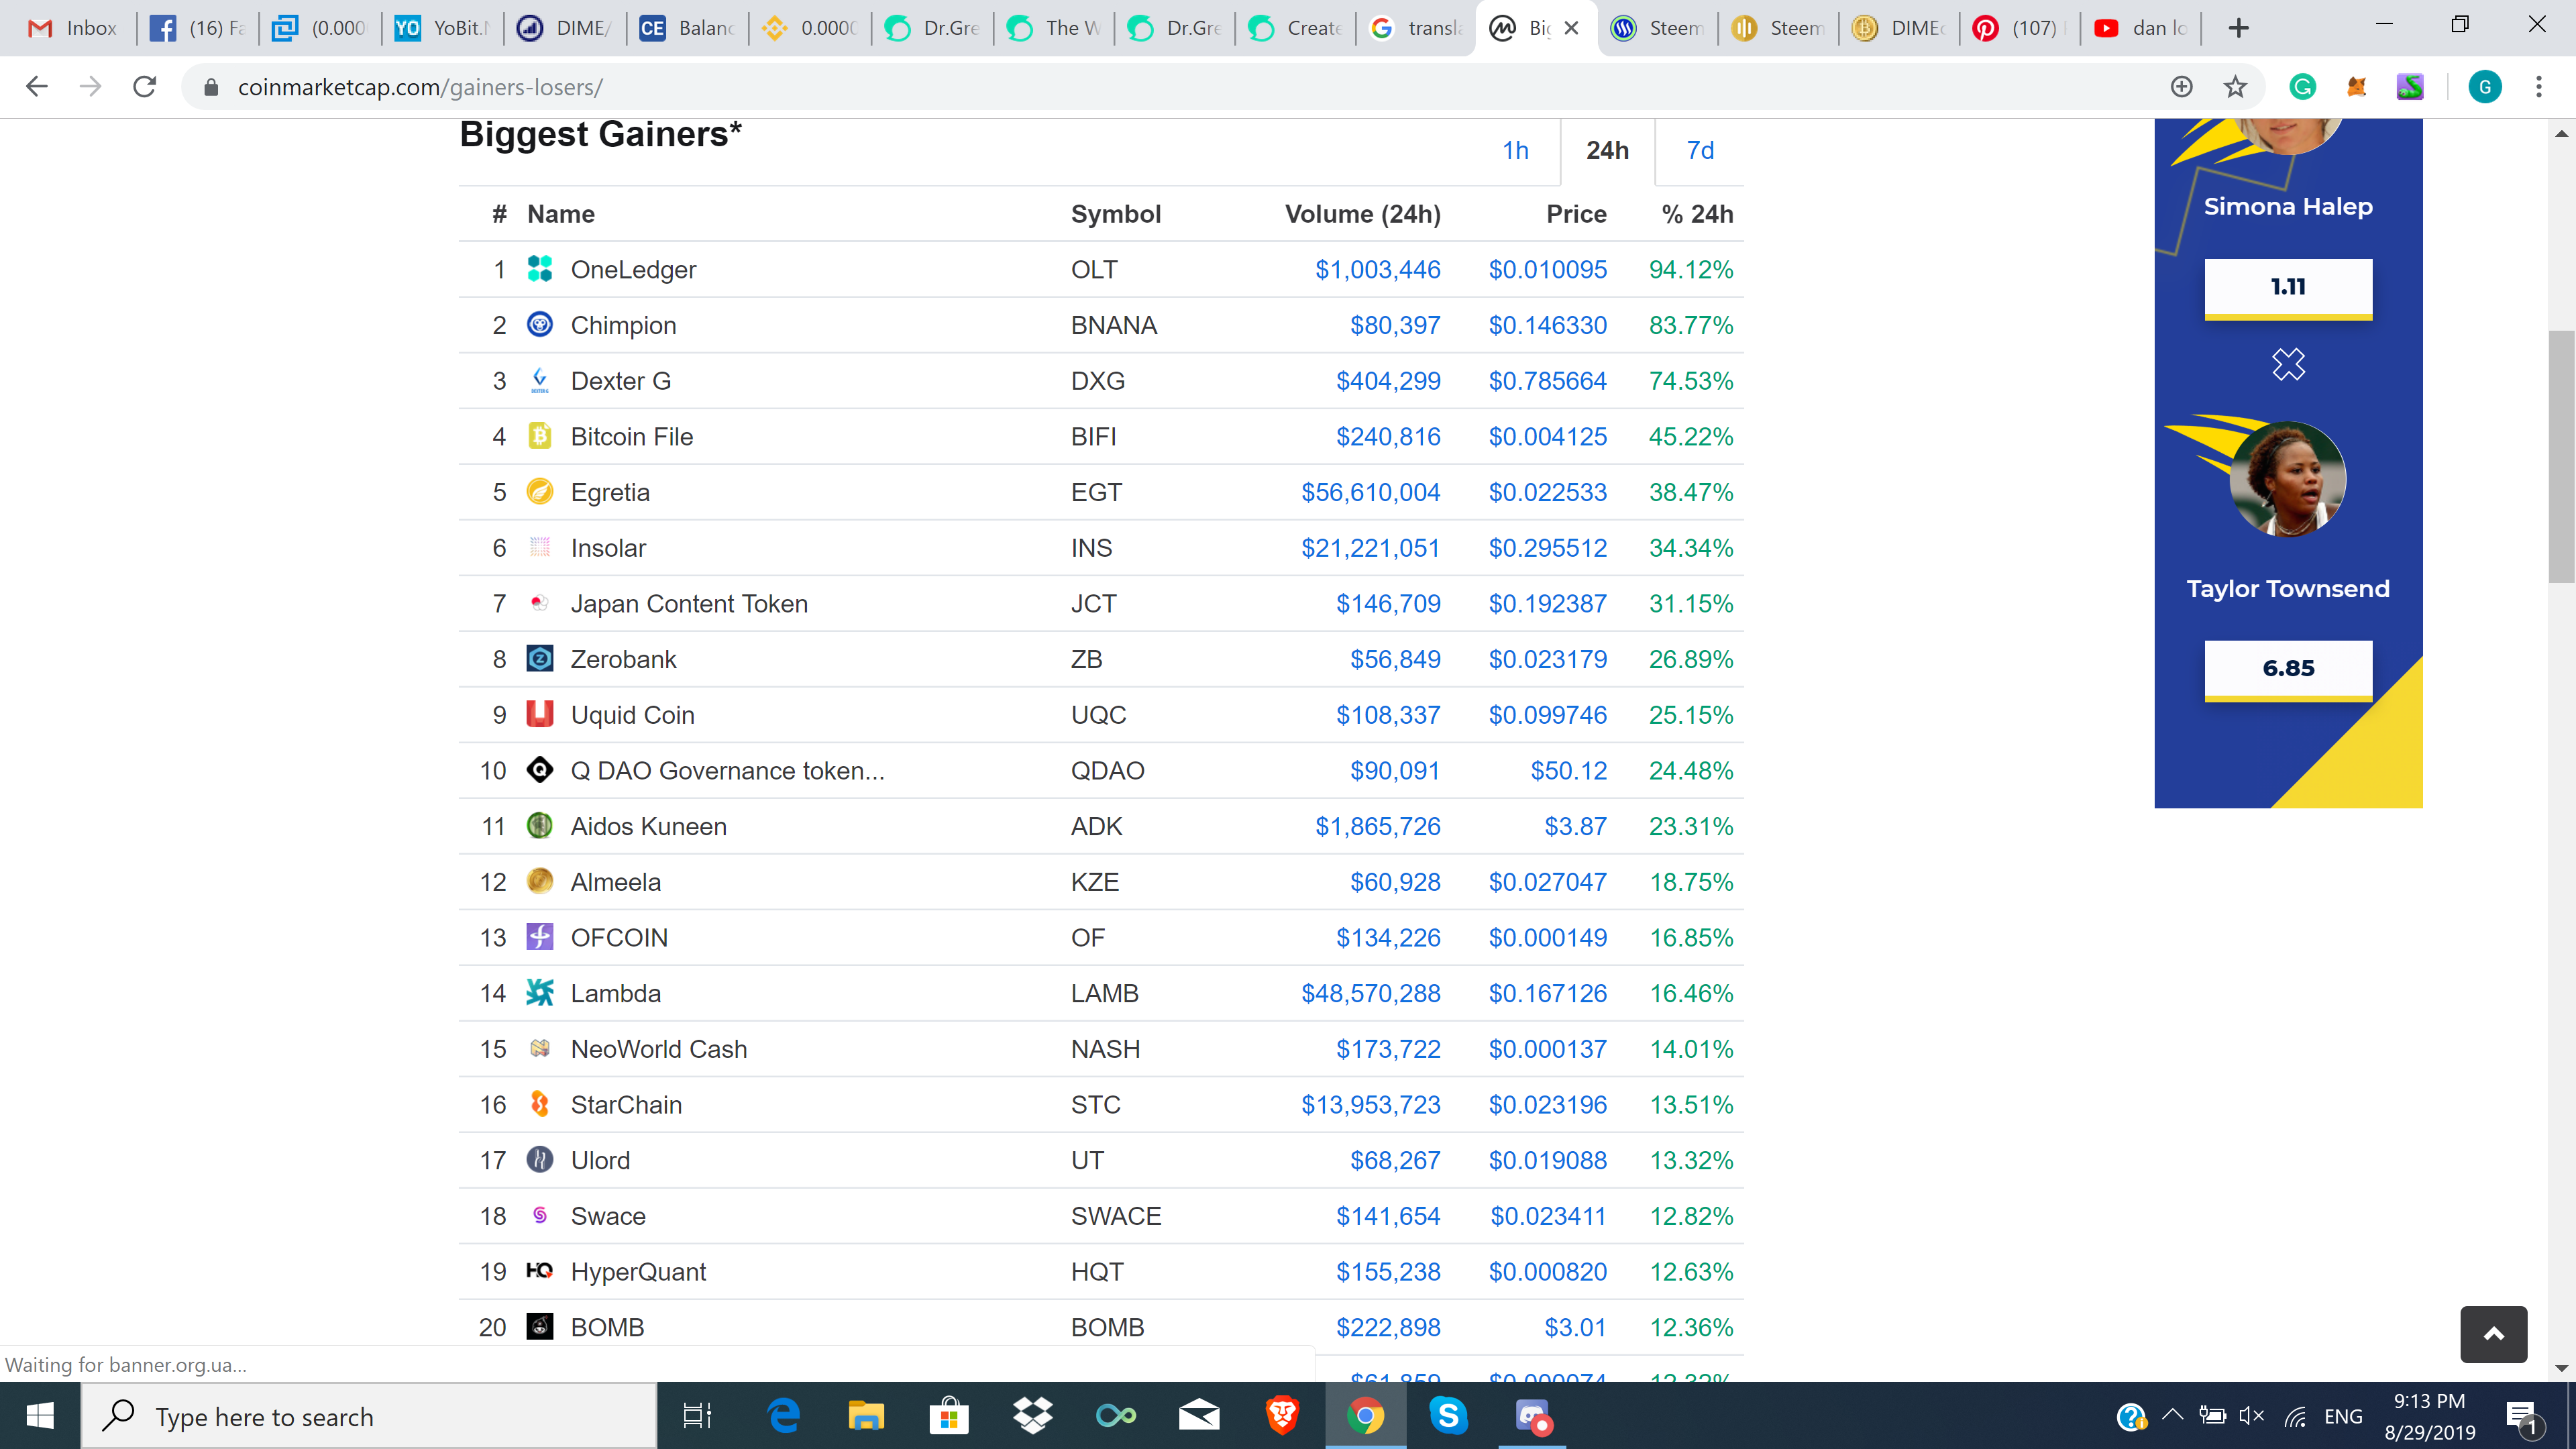Switch to the YouTube dan lo tab
The width and height of the screenshot is (2576, 1449).
[x=2140, y=28]
